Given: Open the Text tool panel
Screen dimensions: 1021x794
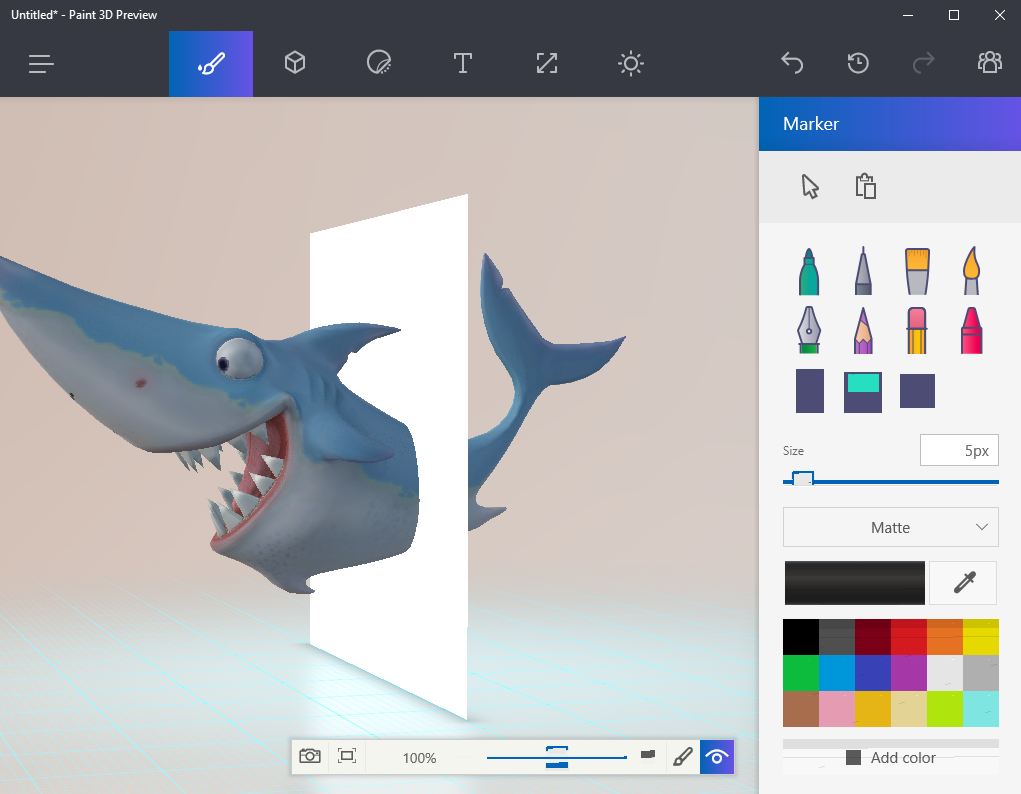Looking at the screenshot, I should (x=463, y=63).
